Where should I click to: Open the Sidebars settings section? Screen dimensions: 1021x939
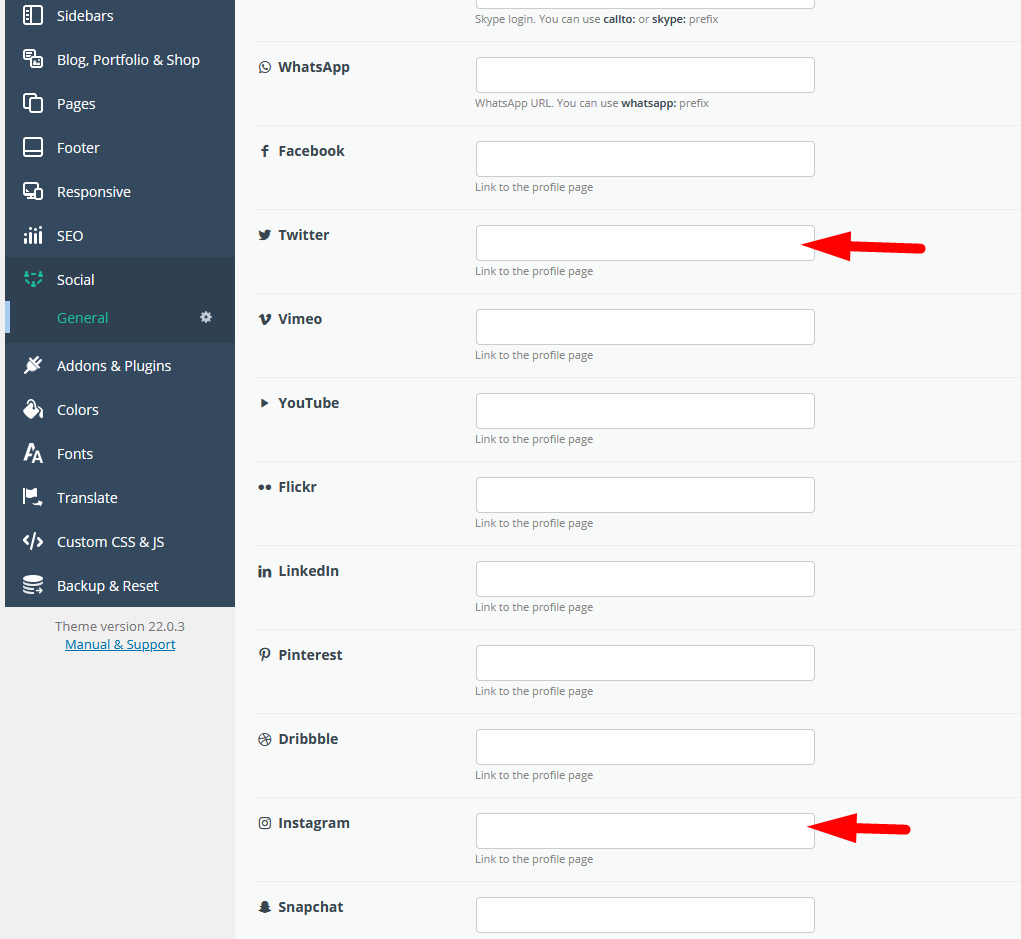[x=120, y=16]
